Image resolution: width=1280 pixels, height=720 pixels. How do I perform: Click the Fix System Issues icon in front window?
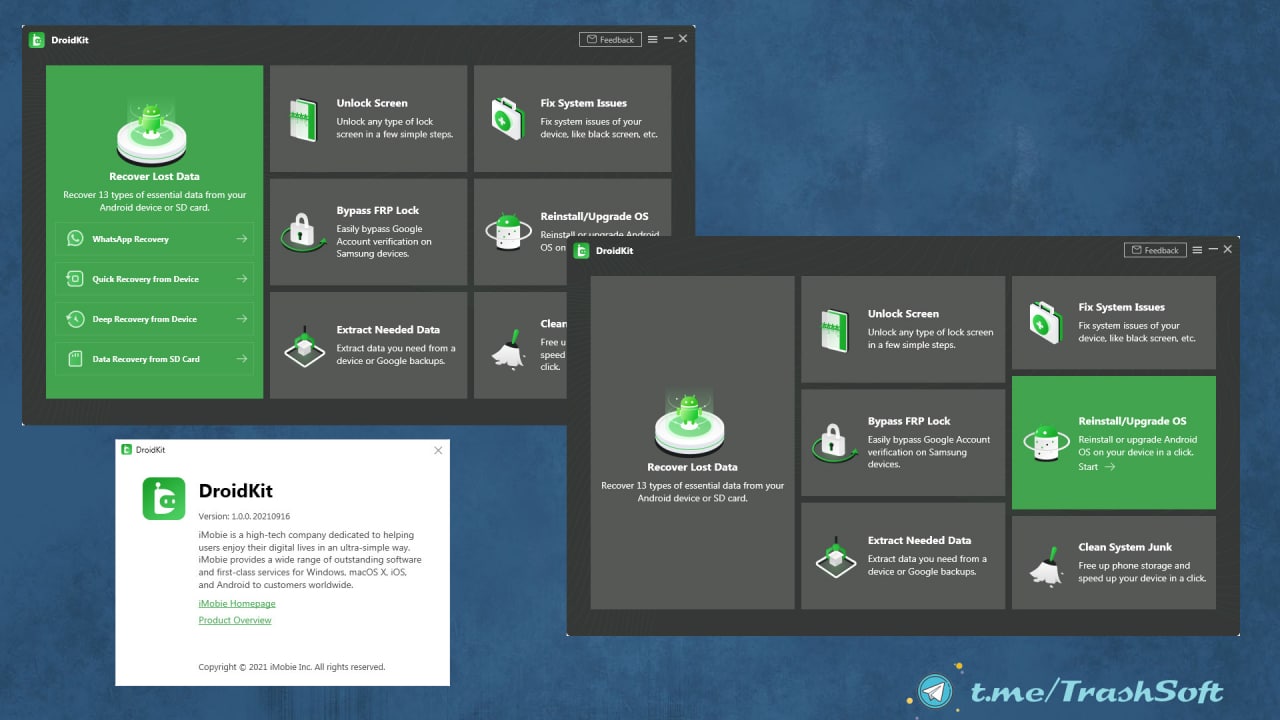(1045, 323)
